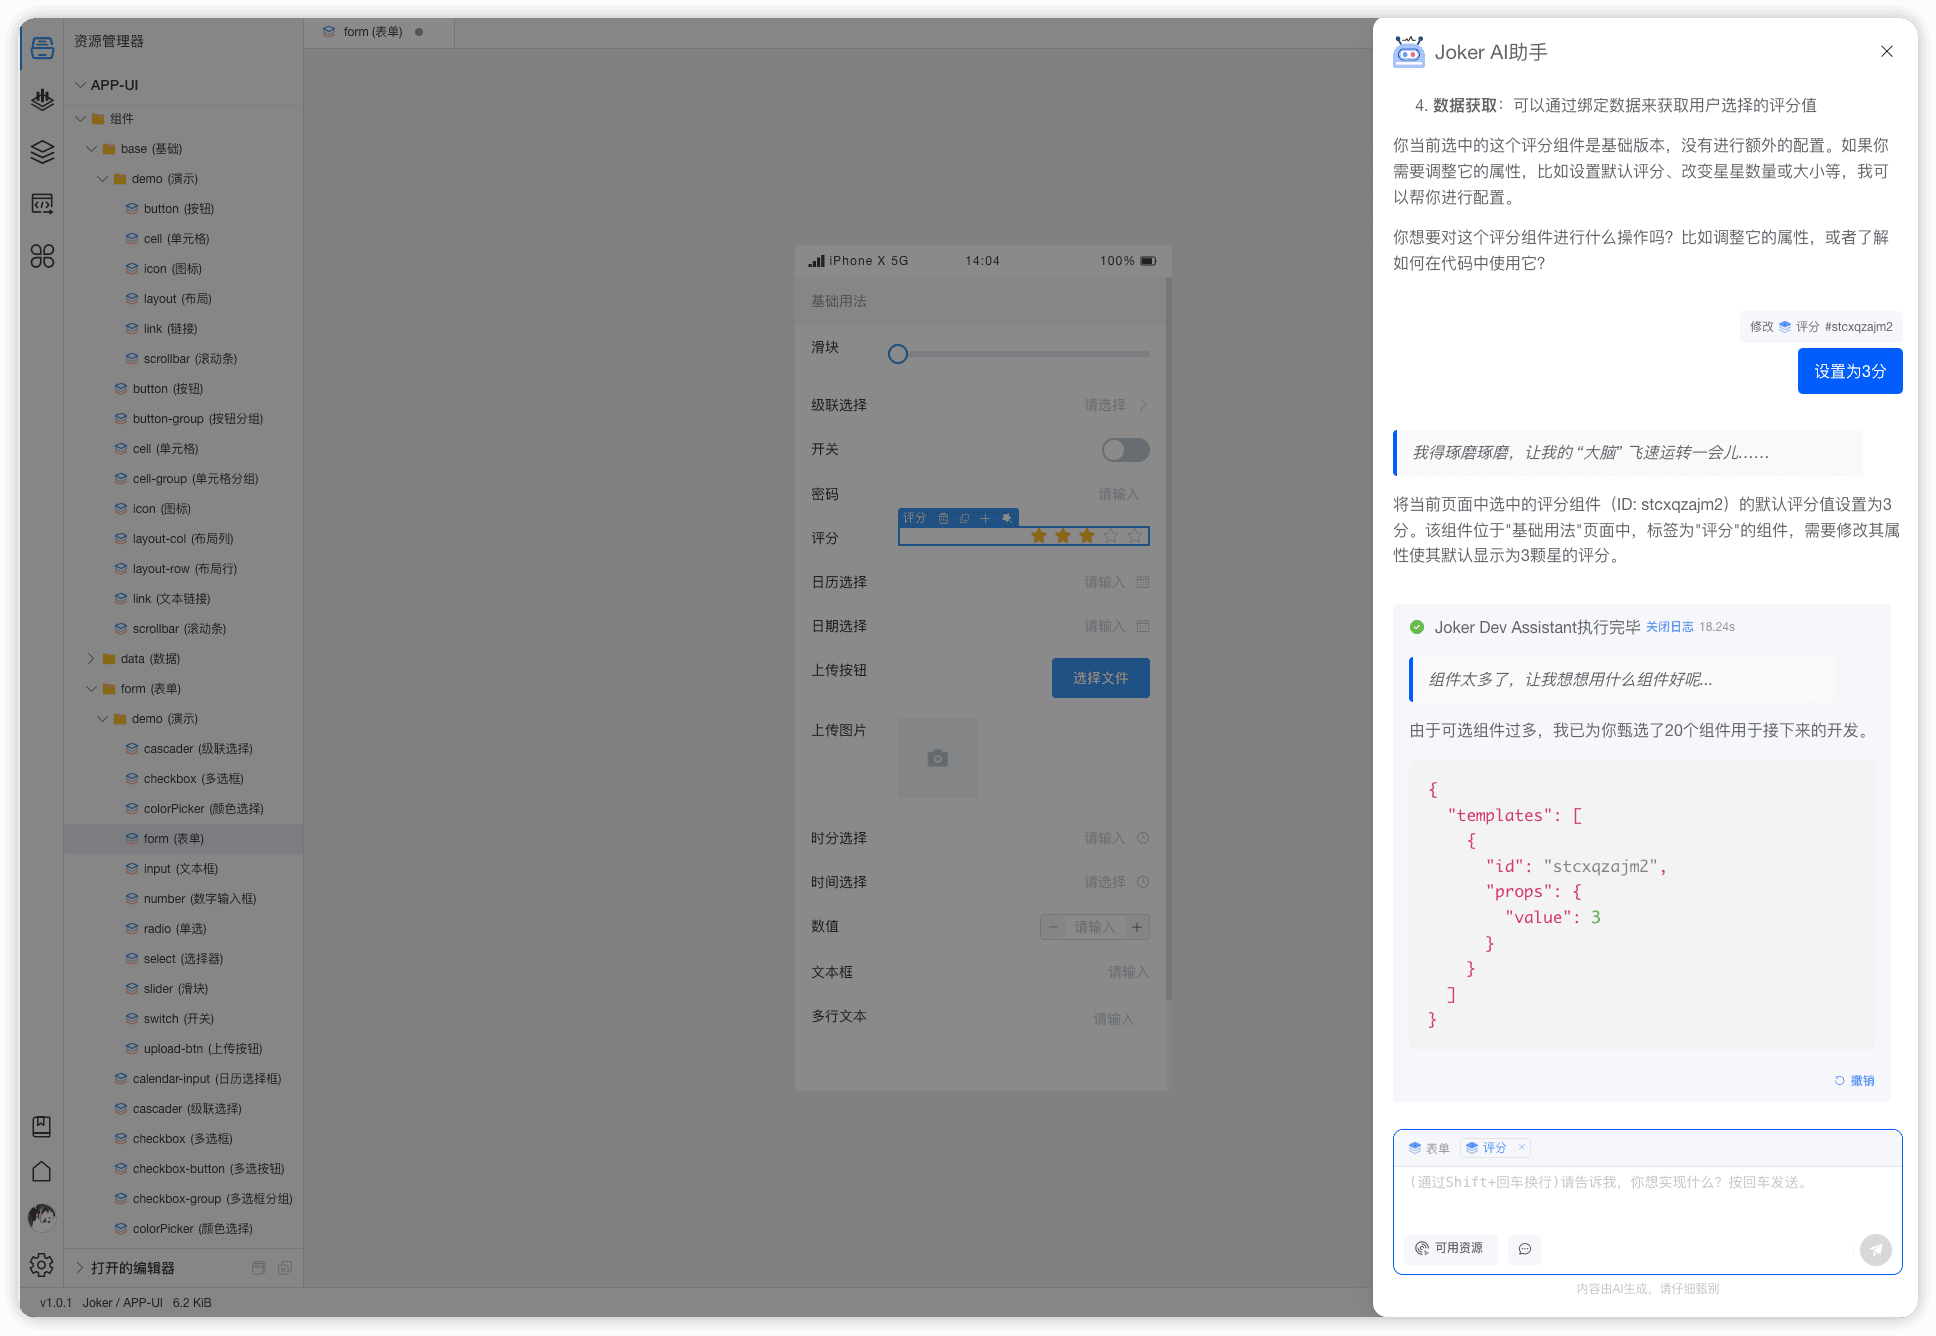Click the home icon in sidebar

[42, 1171]
